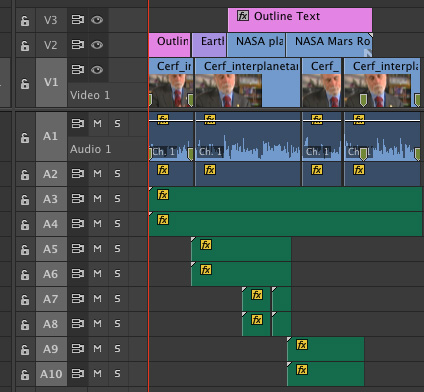Toggle track lock for A1
The height and width of the screenshot is (392, 424).
pos(25,137)
